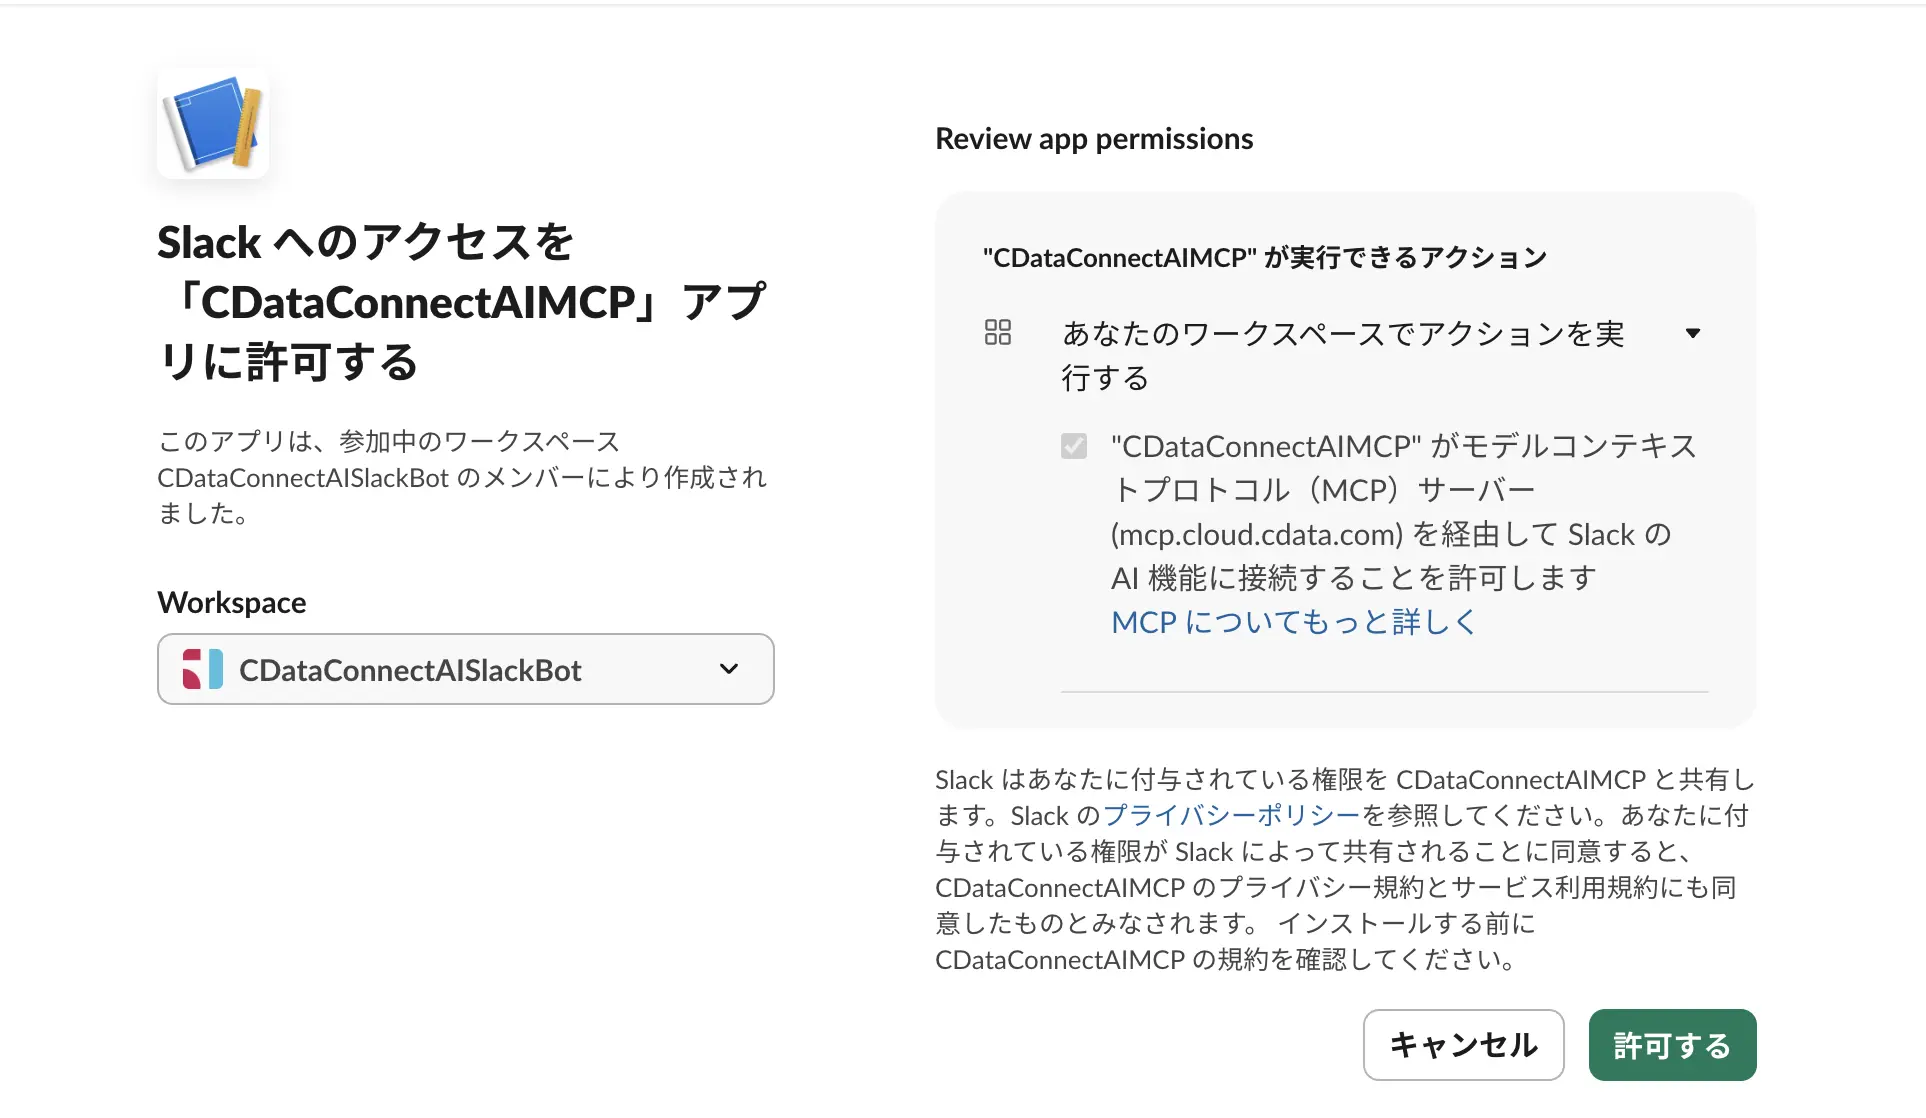The height and width of the screenshot is (1118, 1926).
Task: Open the CDataConnectAISlackBot workspace selector
Action: point(466,669)
